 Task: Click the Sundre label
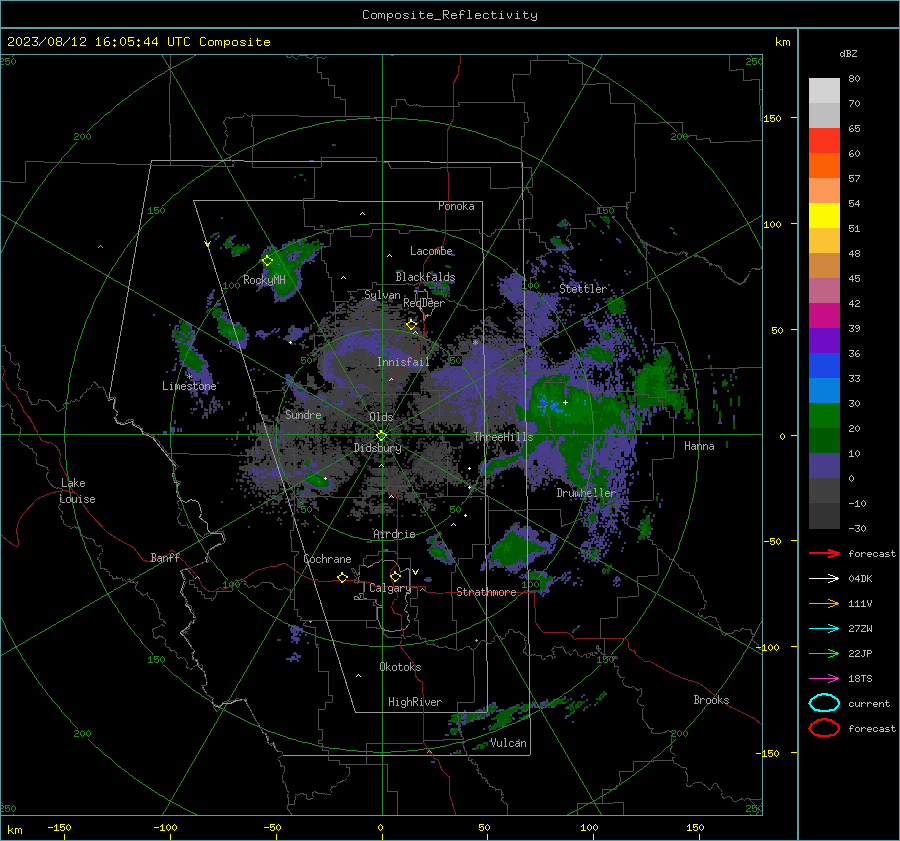click(303, 415)
